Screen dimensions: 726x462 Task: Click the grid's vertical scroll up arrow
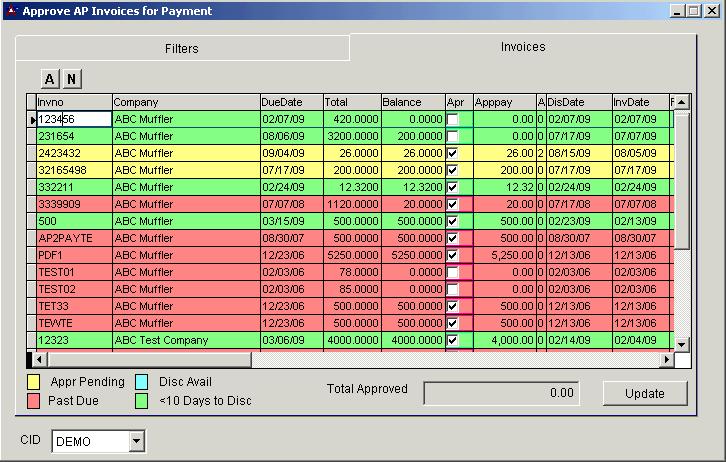(x=682, y=102)
